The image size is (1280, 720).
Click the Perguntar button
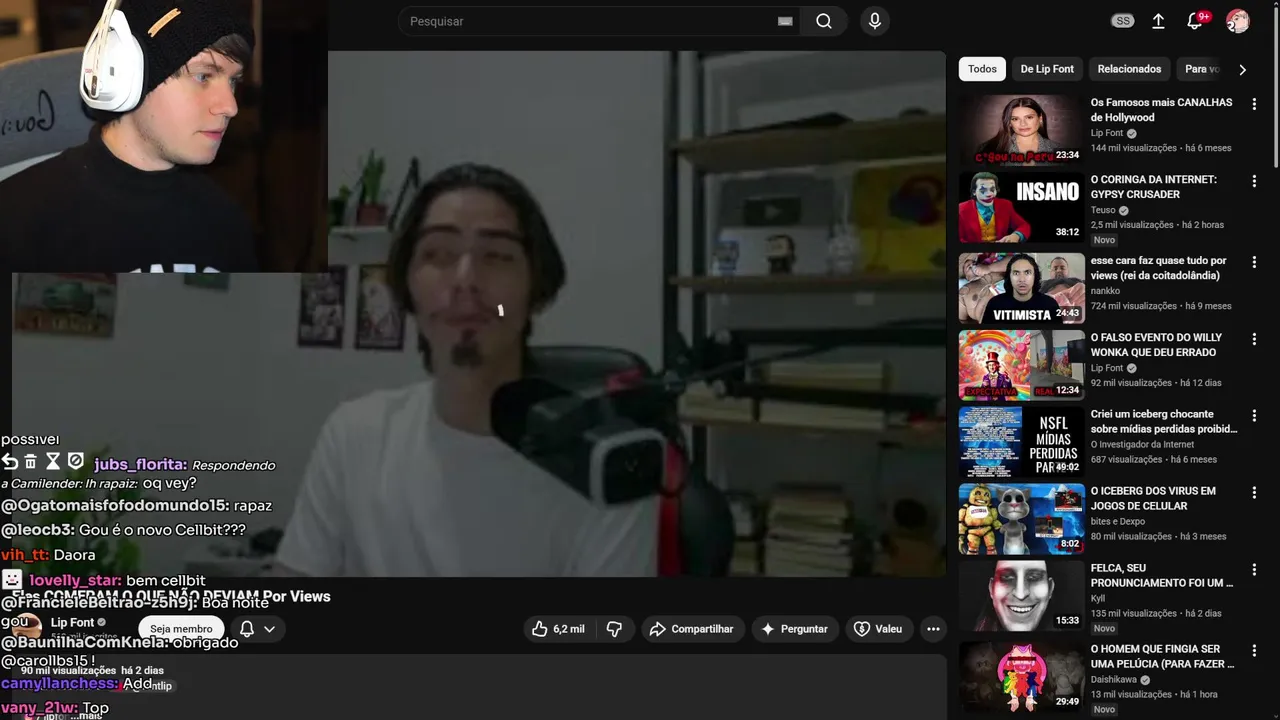pos(795,629)
